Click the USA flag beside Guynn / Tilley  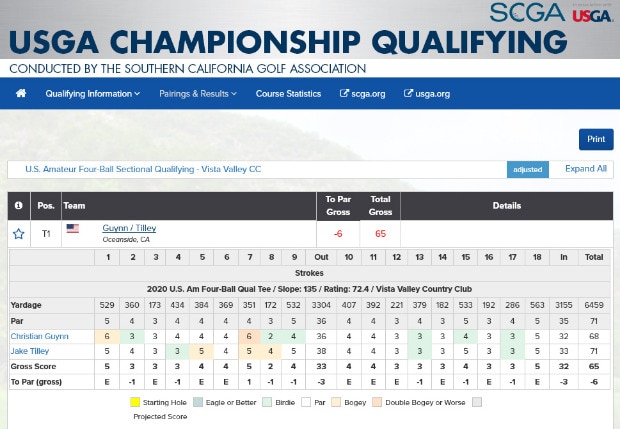pyautogui.click(x=72, y=229)
